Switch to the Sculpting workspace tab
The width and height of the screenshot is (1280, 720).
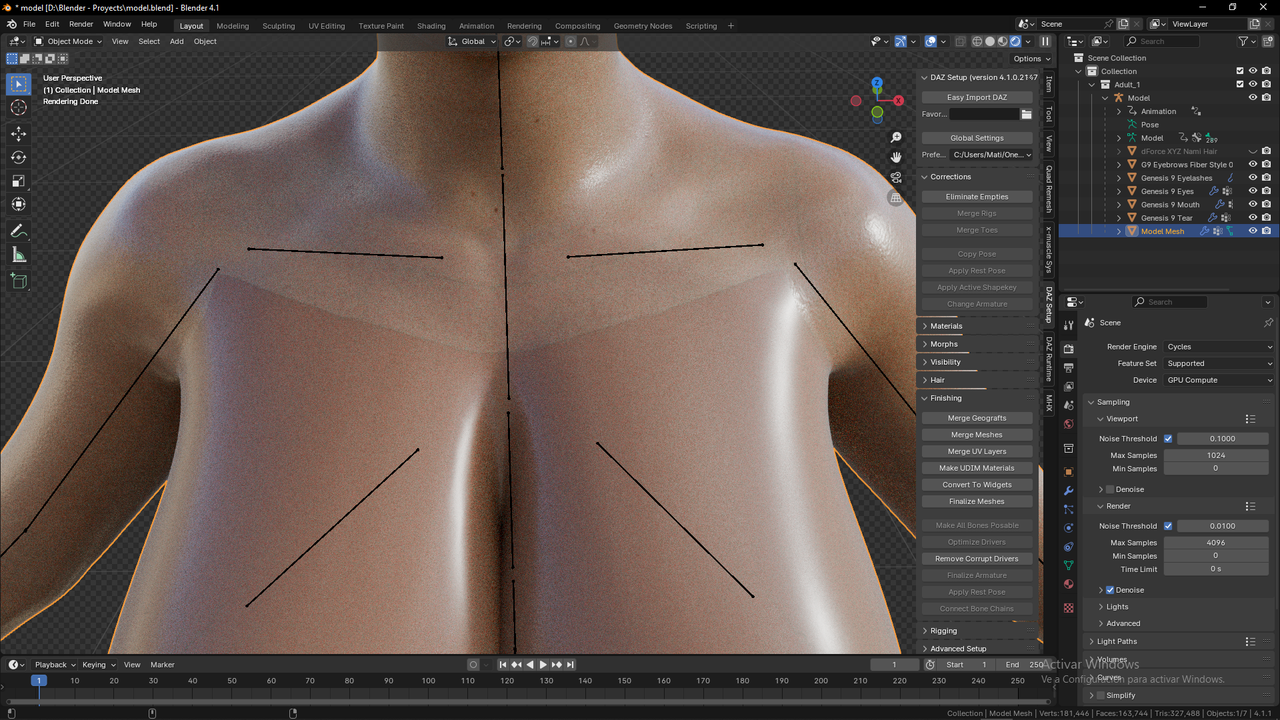[x=279, y=26]
